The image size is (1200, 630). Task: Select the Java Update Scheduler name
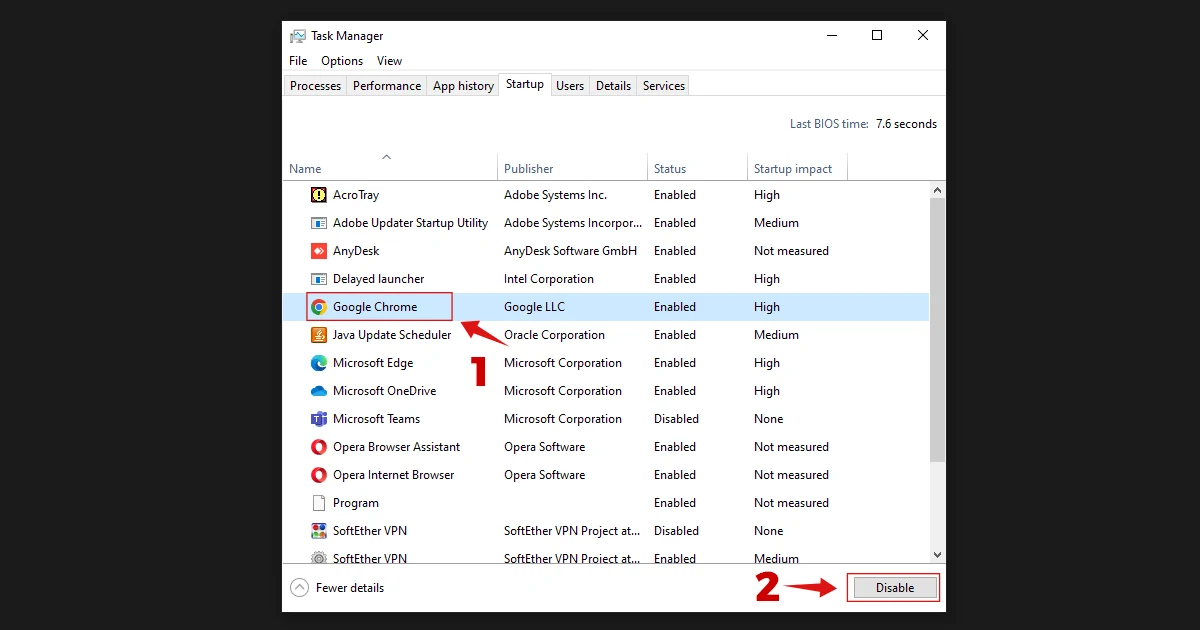click(392, 335)
